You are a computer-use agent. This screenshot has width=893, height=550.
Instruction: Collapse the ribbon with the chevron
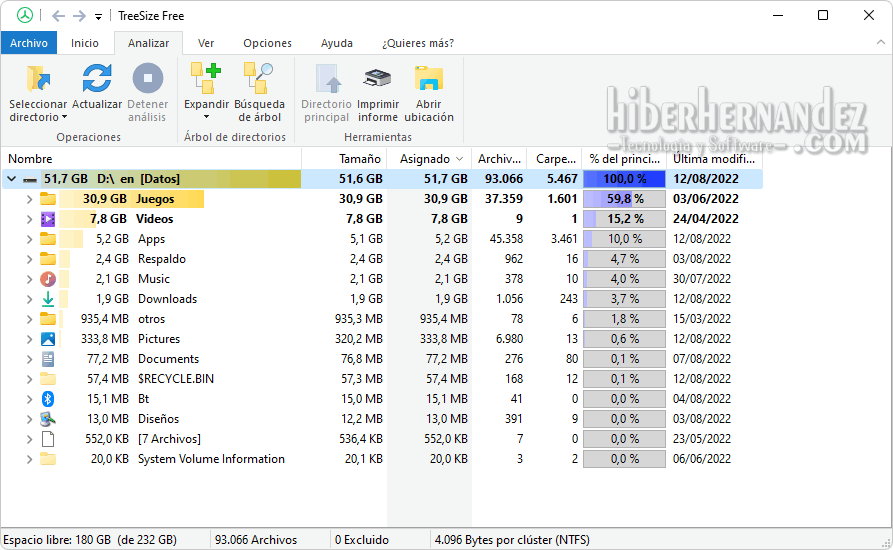pos(880,42)
